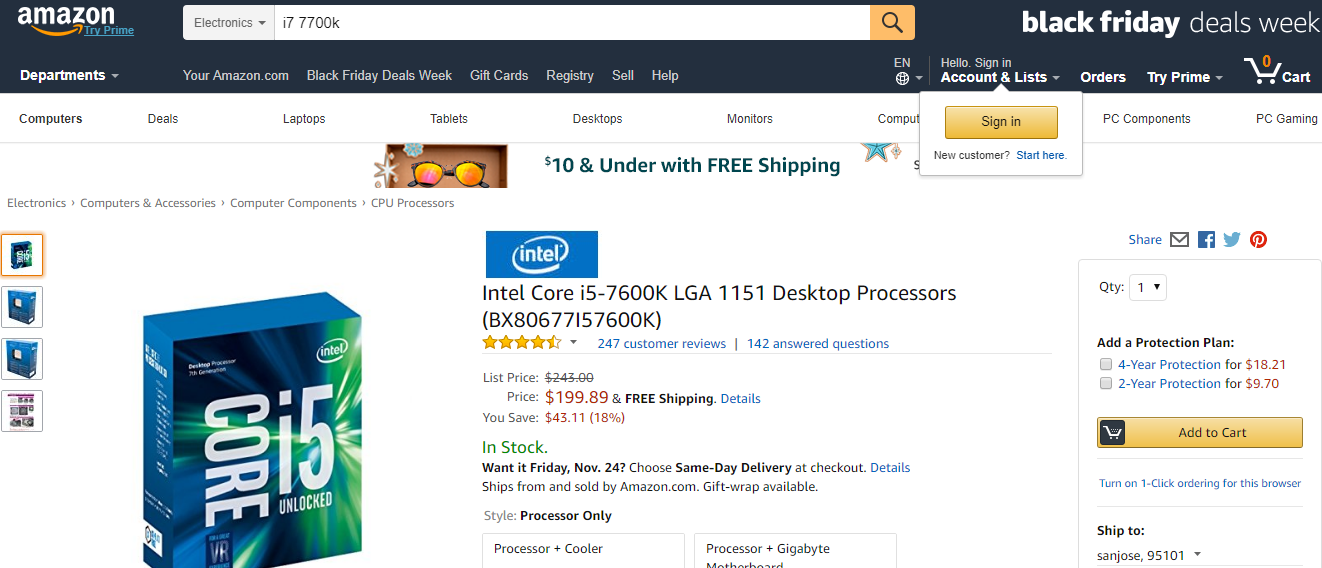Expand the Departments menu
1322x568 pixels.
69,75
